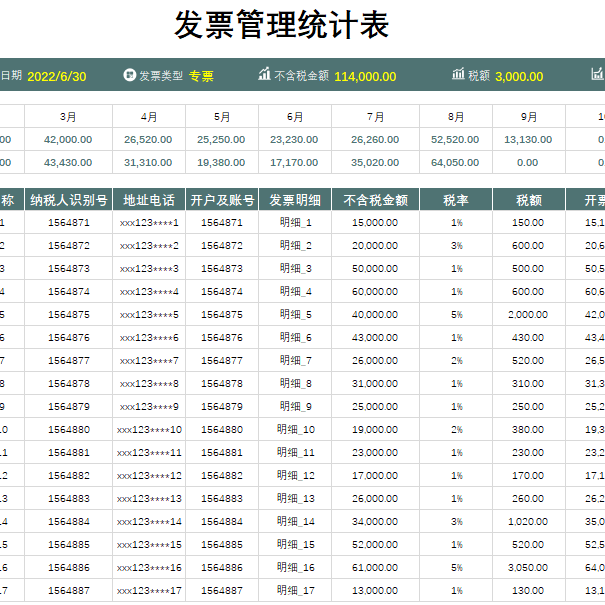Select the 税额 table column header
This screenshot has width=605, height=605.
coord(529,199)
